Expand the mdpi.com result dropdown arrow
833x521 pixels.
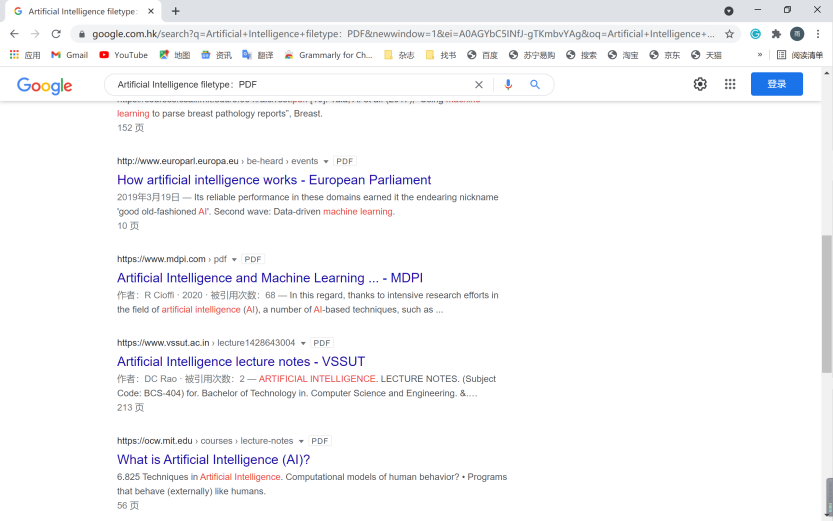click(x=234, y=260)
